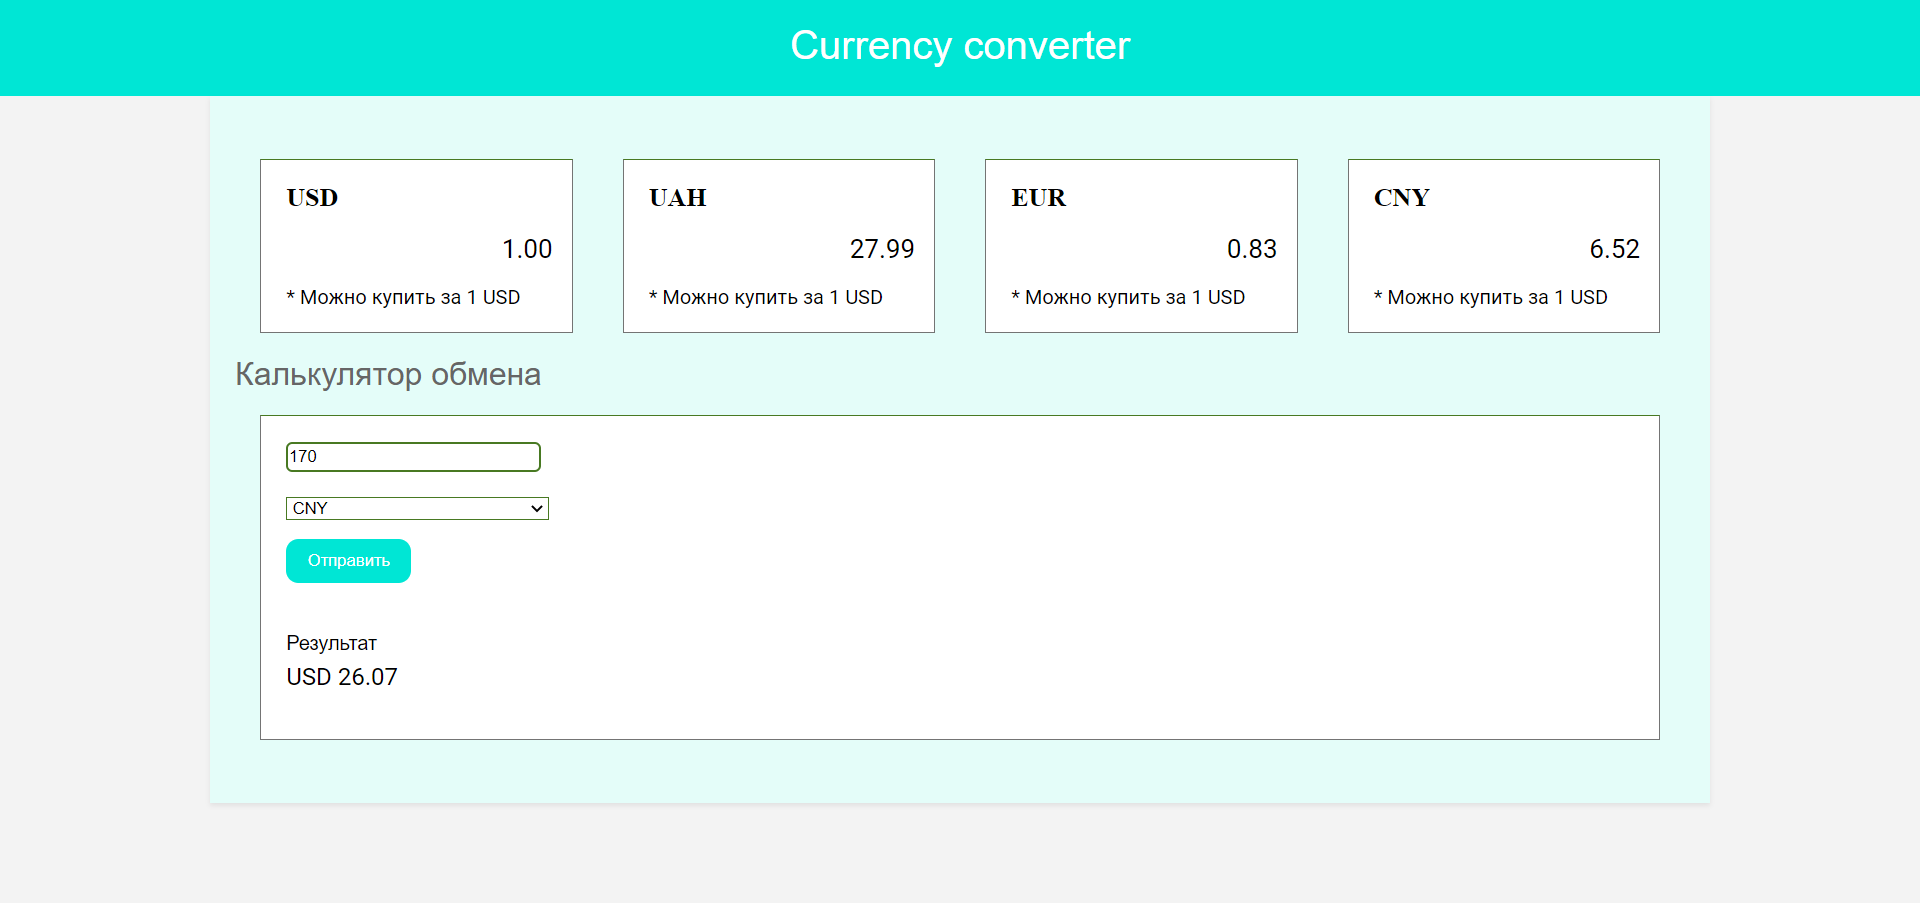
Task: Focus the amount input field with 170
Action: (x=413, y=457)
